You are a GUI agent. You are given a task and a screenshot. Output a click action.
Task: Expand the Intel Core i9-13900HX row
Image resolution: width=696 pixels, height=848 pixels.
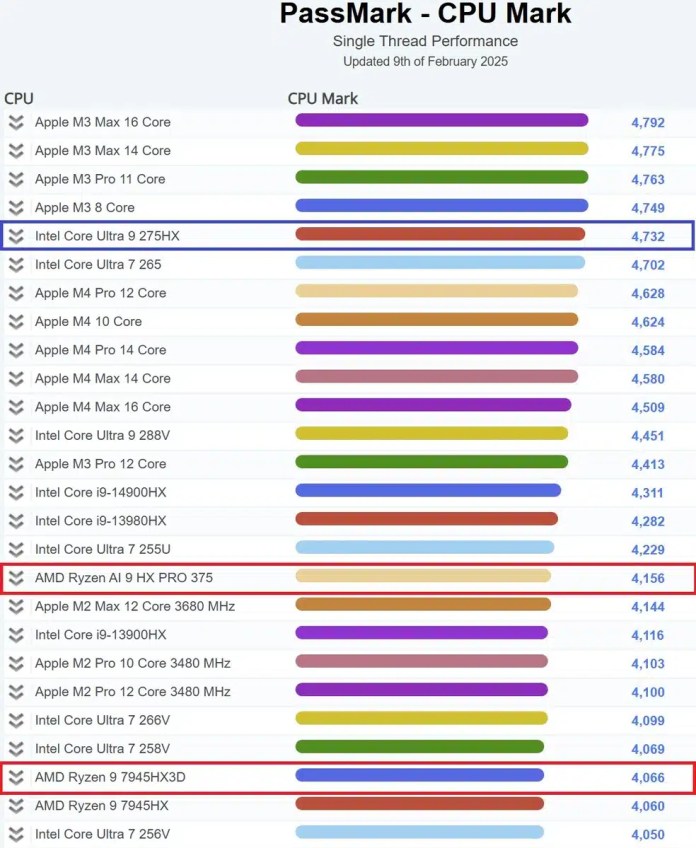[x=16, y=635]
